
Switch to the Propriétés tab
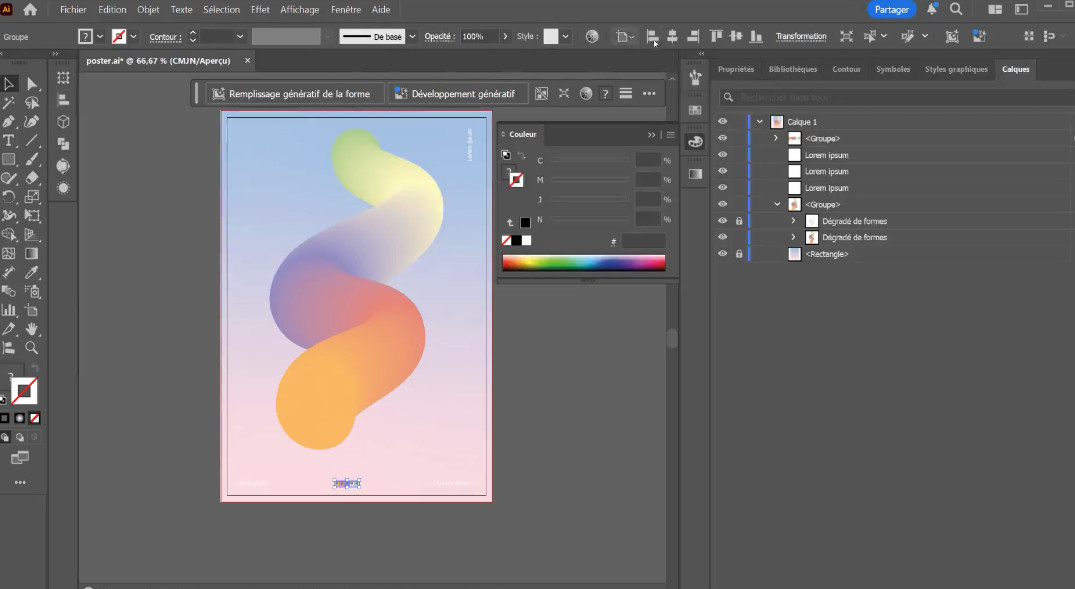[735, 69]
